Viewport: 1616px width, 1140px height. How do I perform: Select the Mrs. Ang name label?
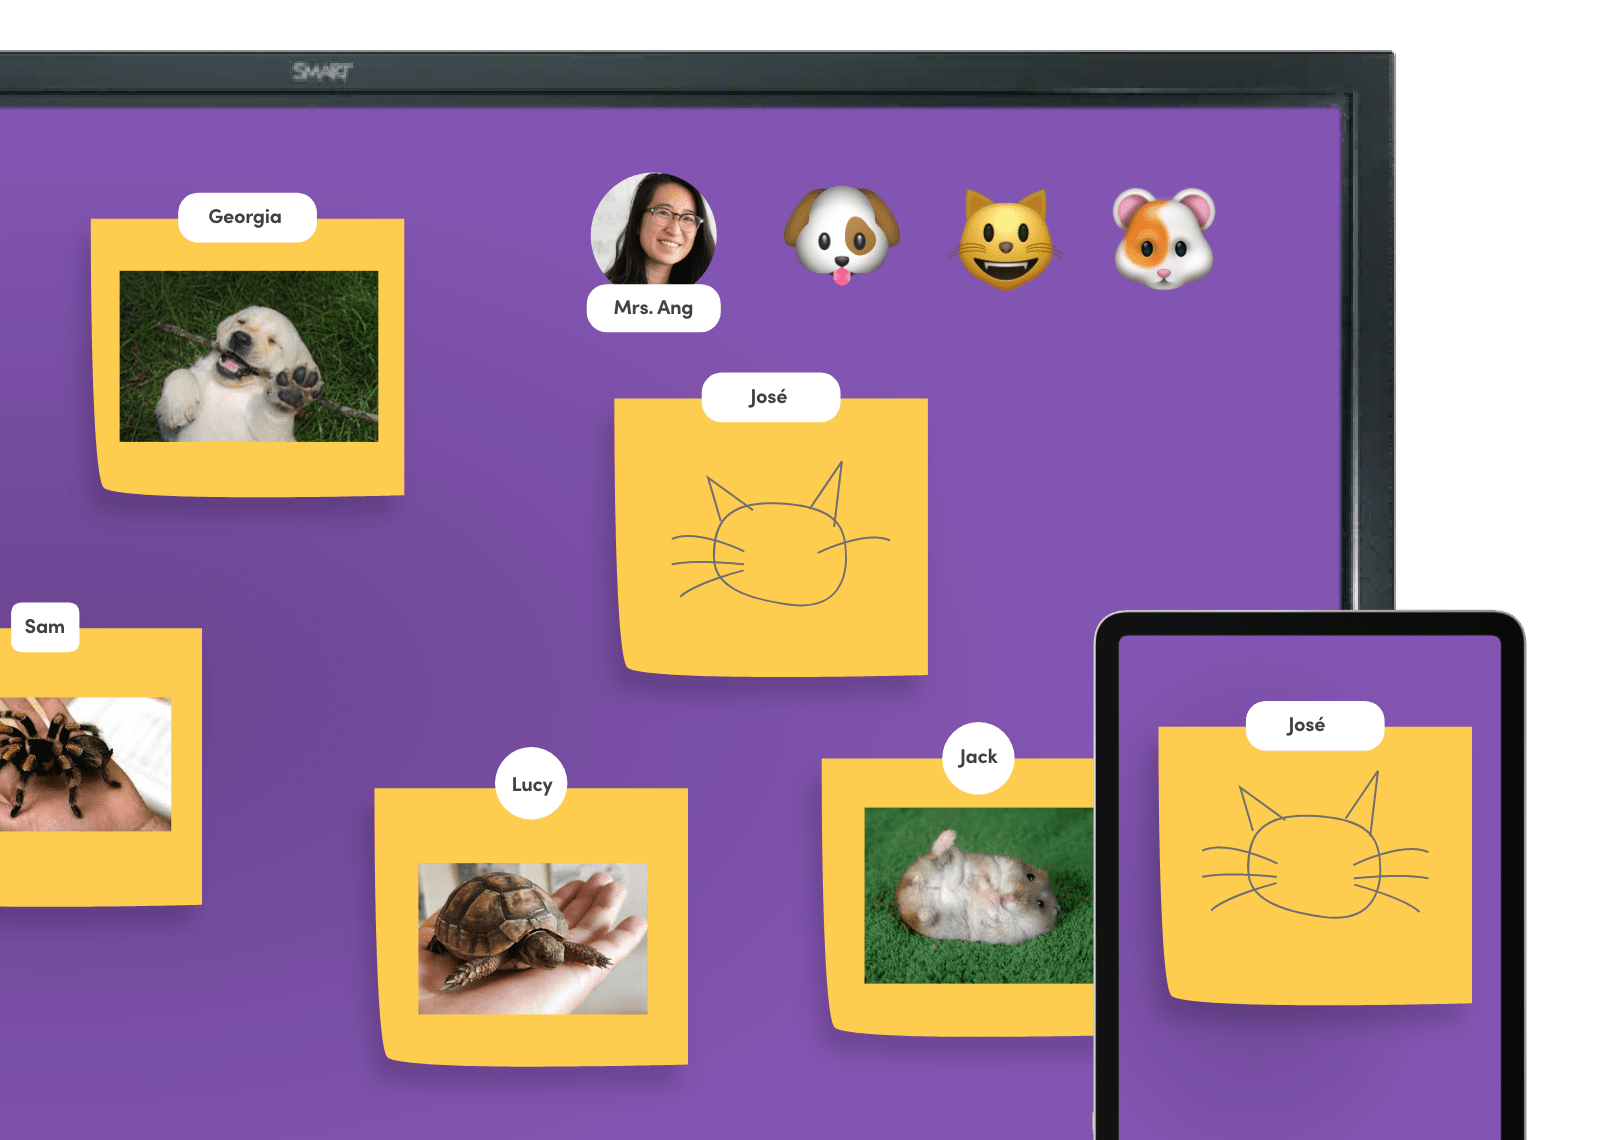click(x=653, y=308)
